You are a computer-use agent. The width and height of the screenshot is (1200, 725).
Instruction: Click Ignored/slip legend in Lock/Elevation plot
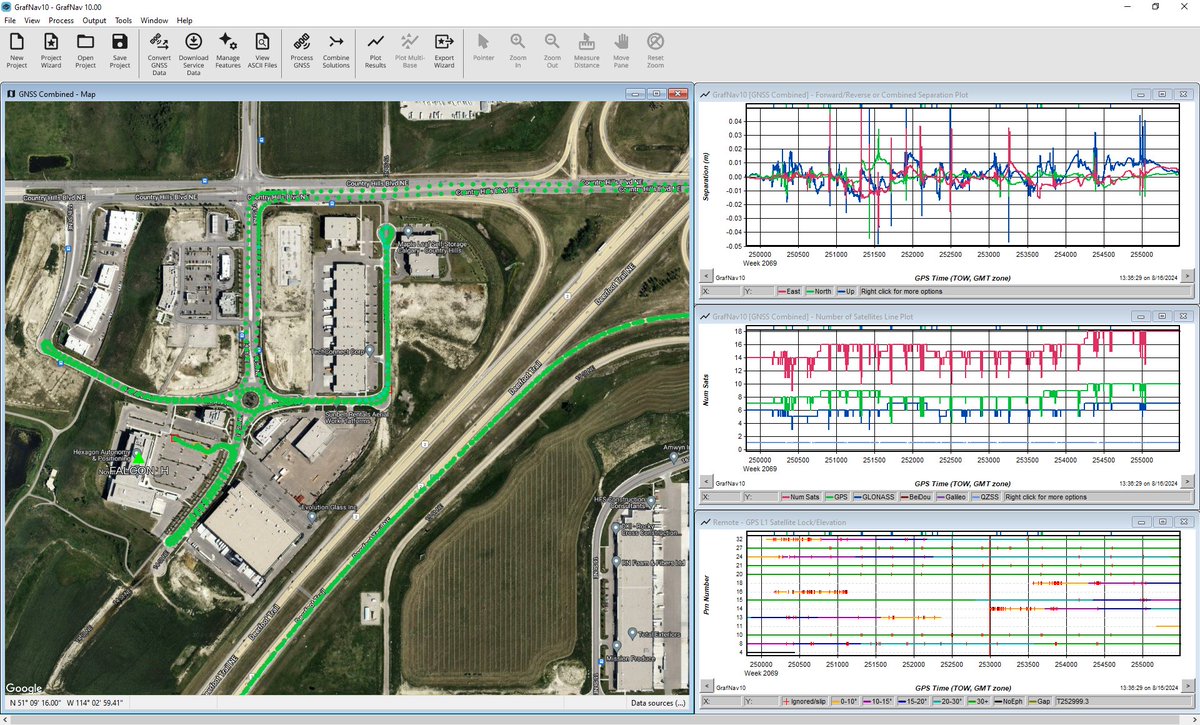(x=804, y=701)
